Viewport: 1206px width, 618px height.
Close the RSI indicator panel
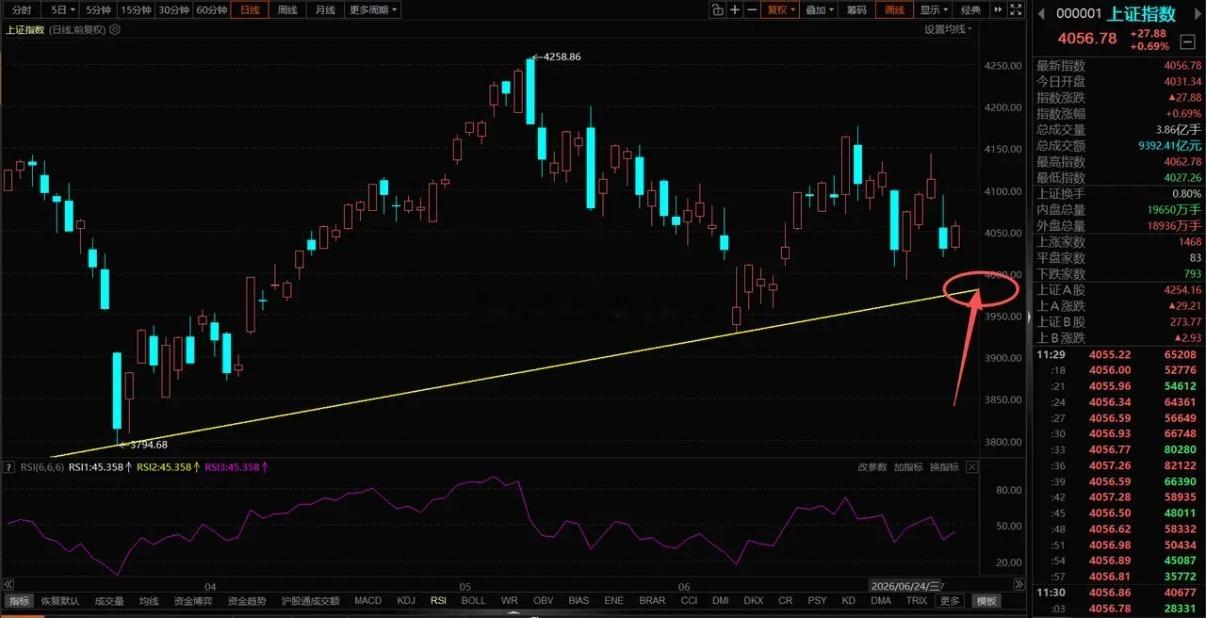point(971,467)
